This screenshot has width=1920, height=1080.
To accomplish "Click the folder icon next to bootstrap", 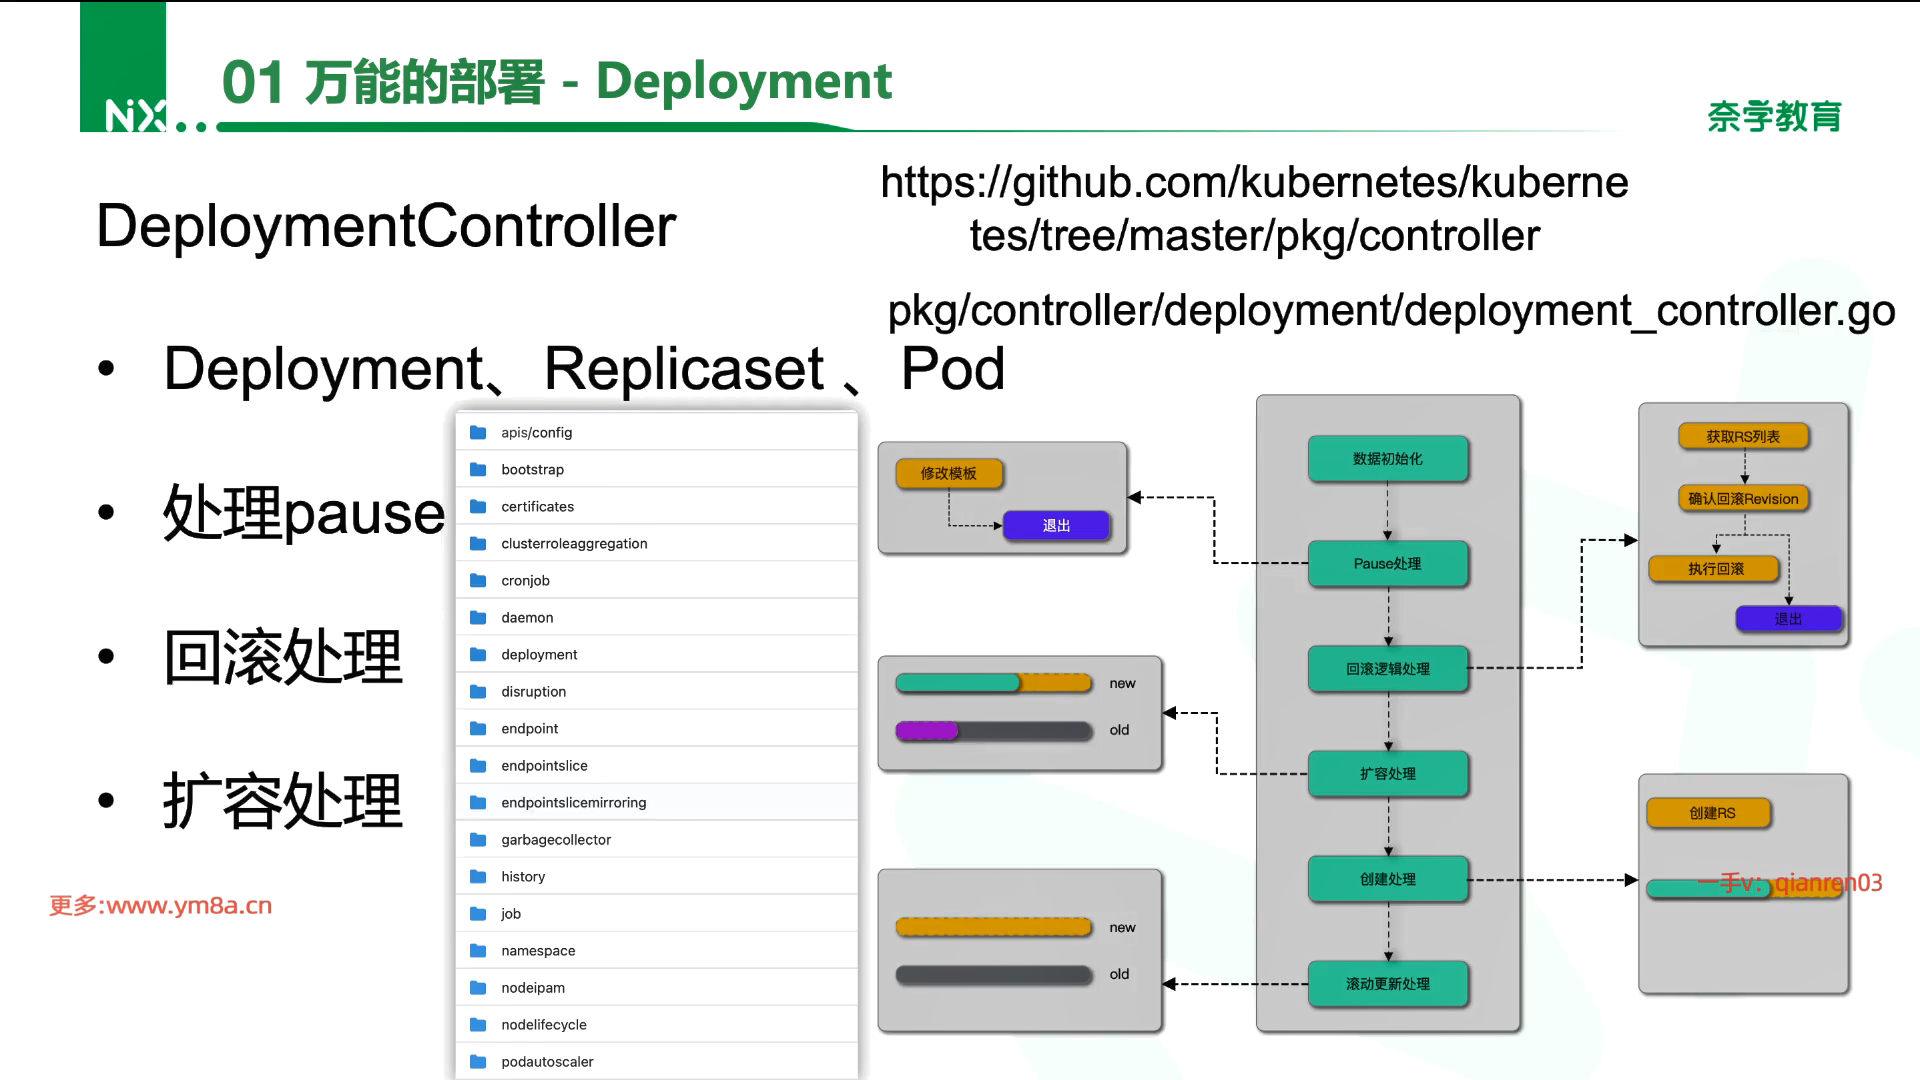I will (x=478, y=469).
